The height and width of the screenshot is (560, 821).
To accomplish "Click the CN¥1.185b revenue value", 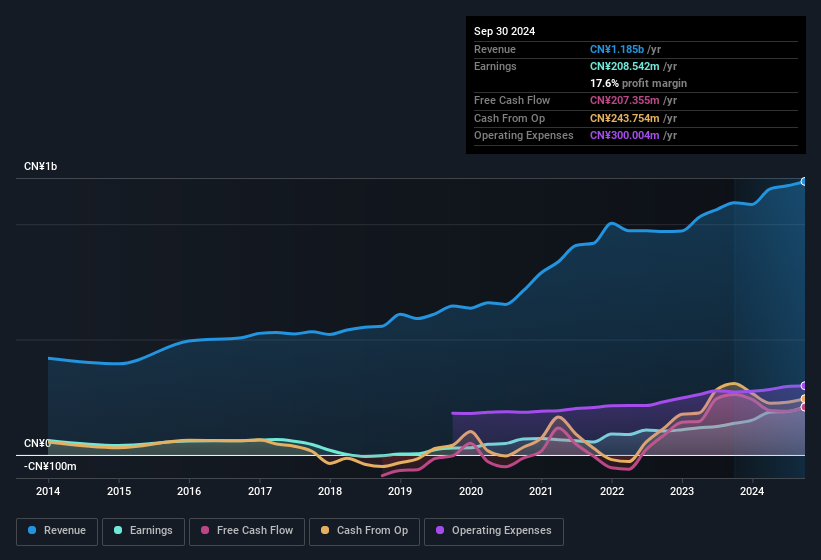I will [617, 49].
